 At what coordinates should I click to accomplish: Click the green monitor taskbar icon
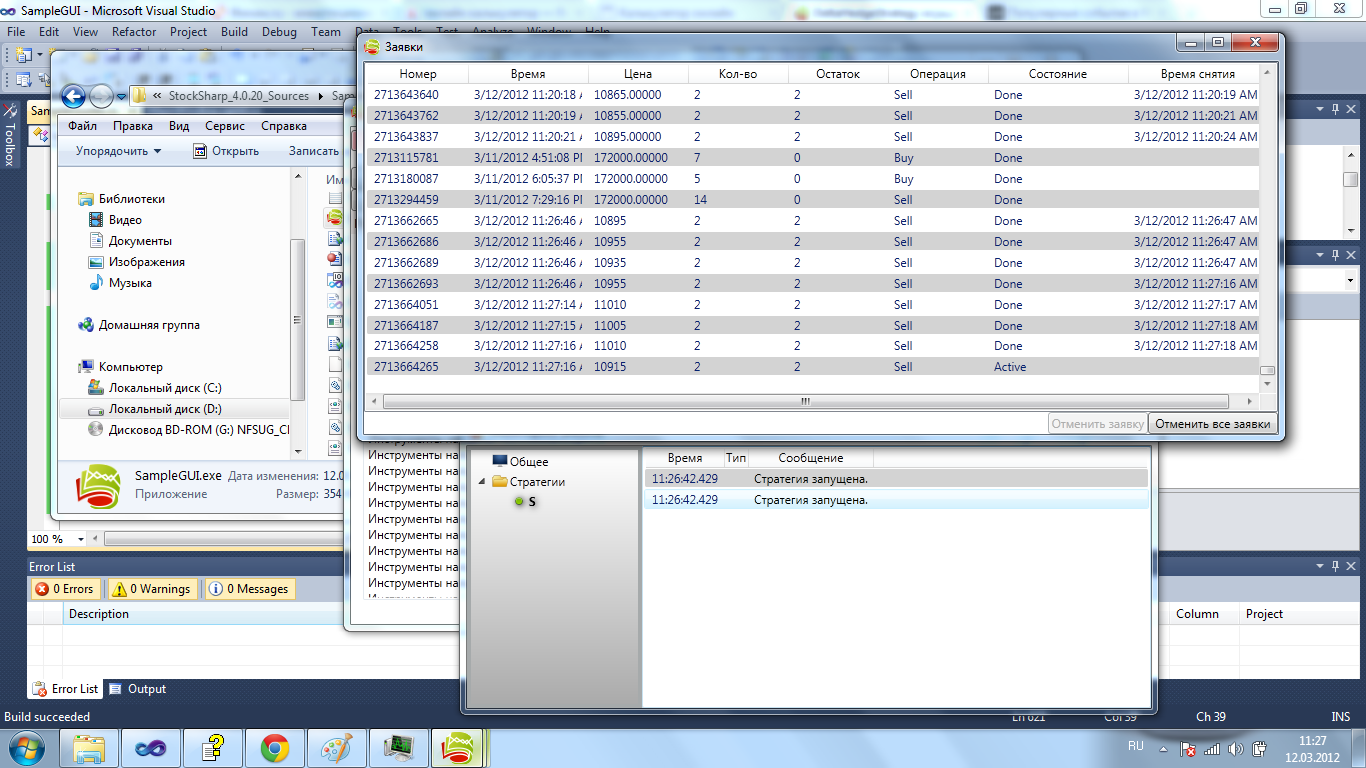pos(399,746)
